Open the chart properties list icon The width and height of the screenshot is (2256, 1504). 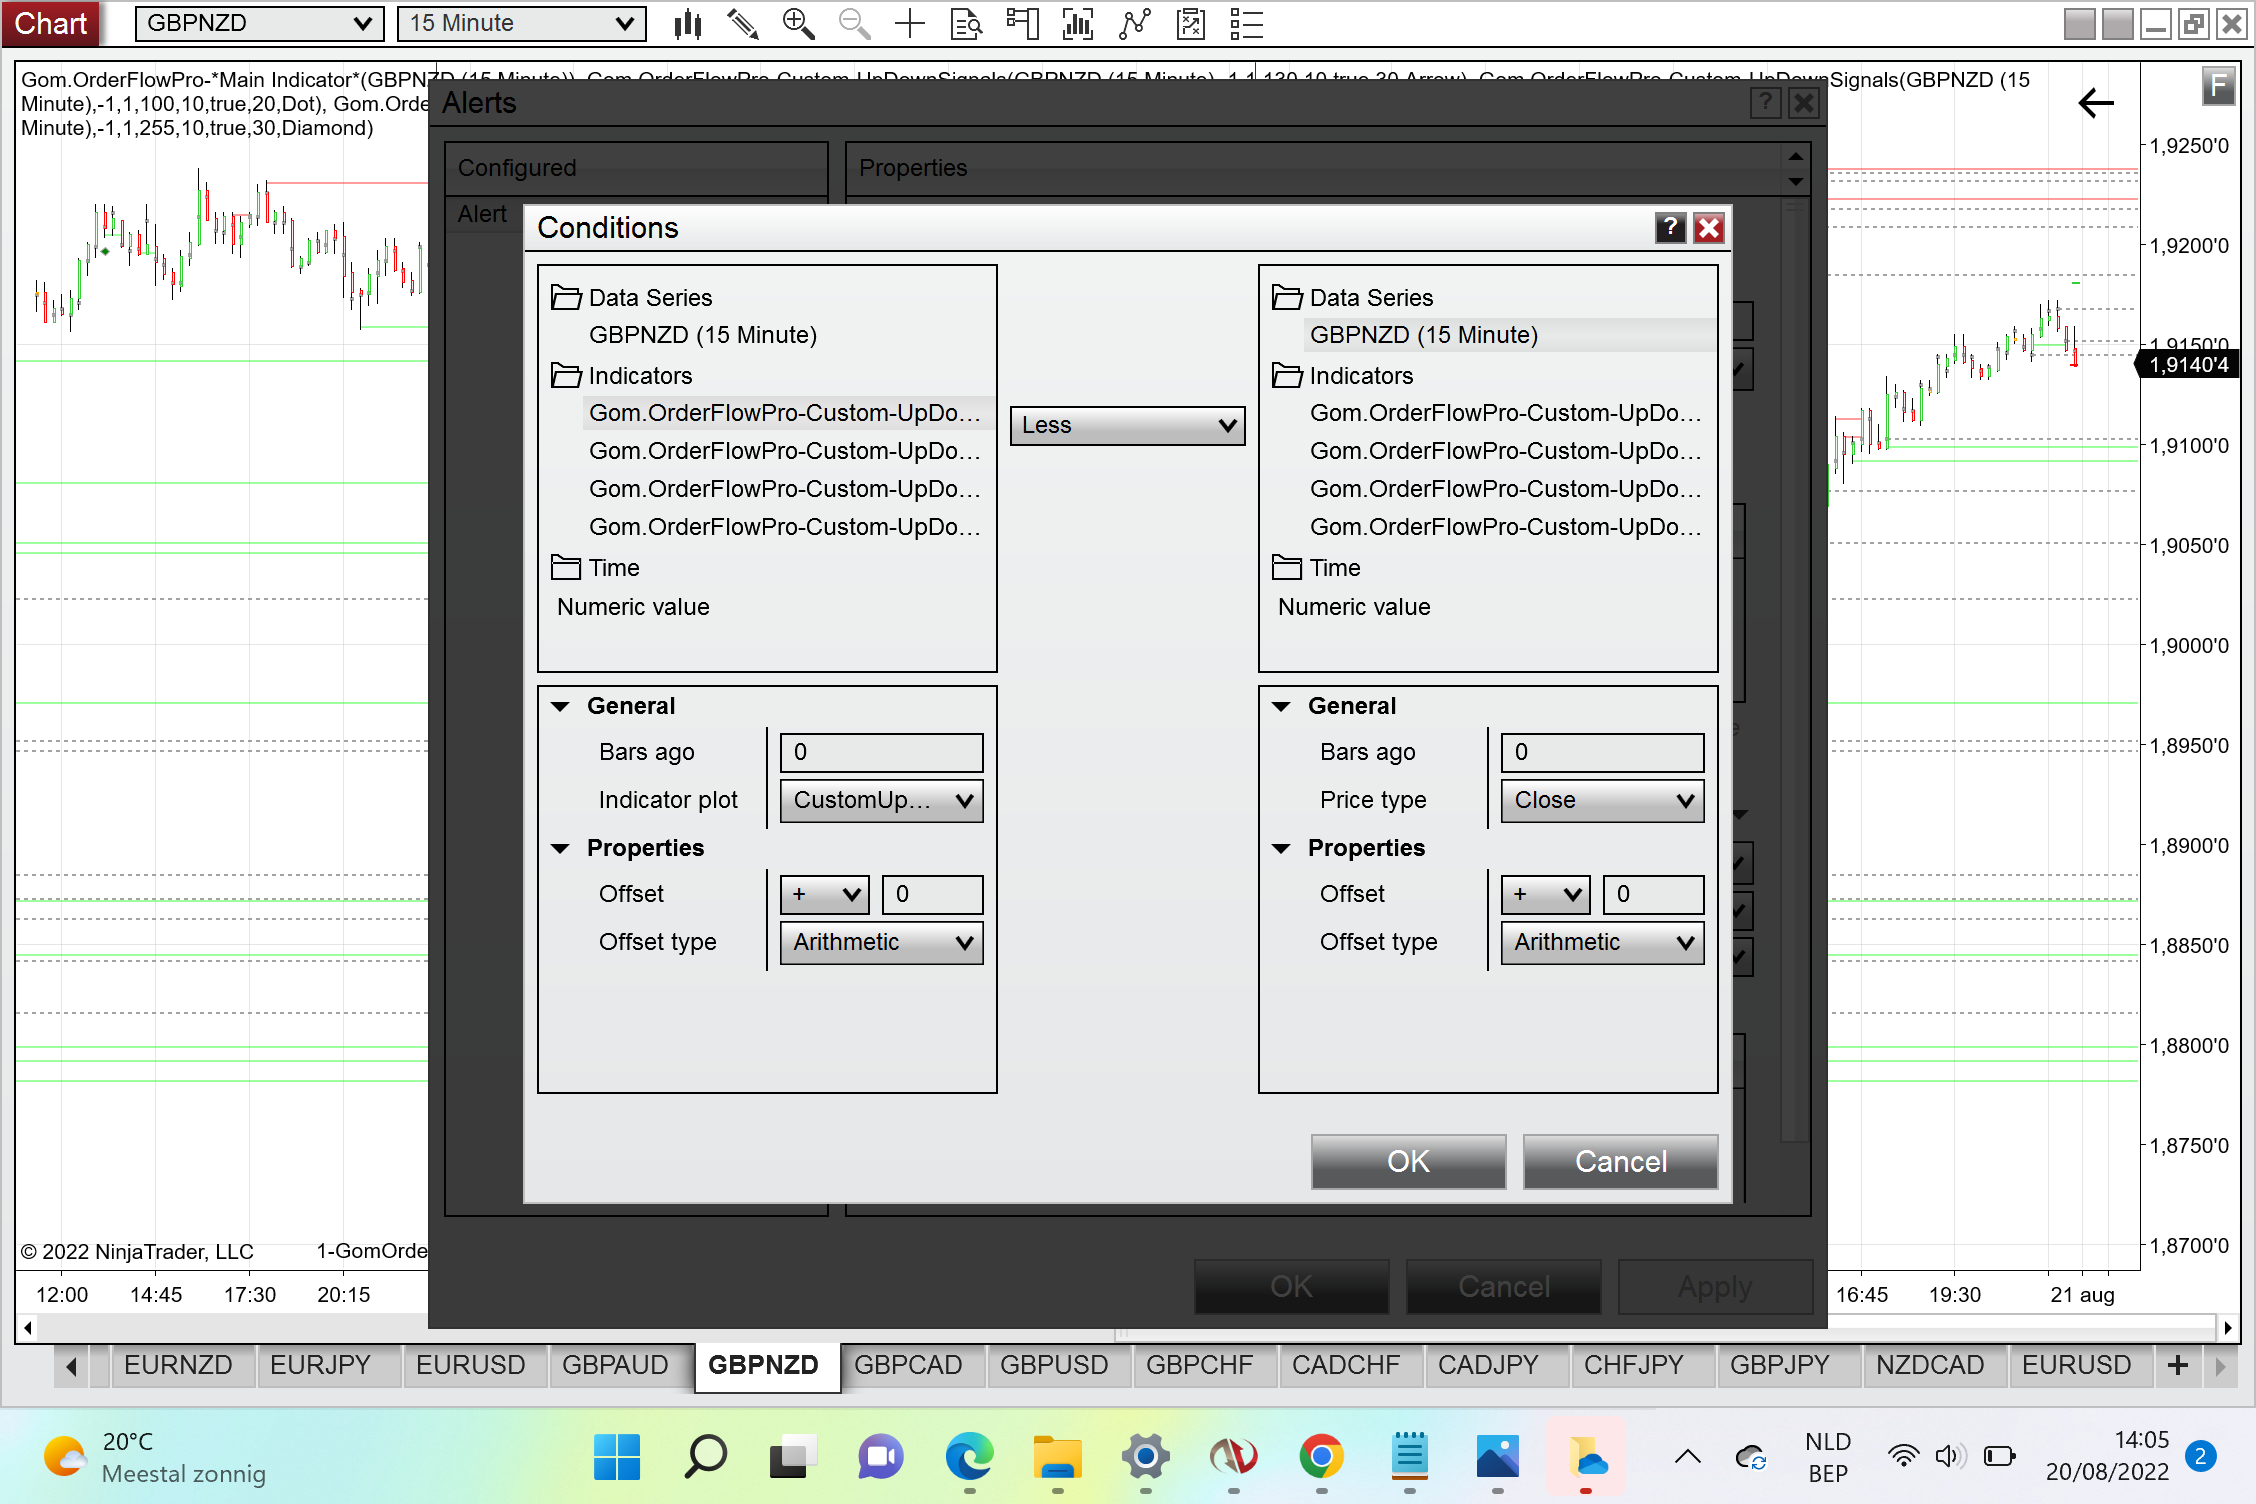(x=1246, y=23)
